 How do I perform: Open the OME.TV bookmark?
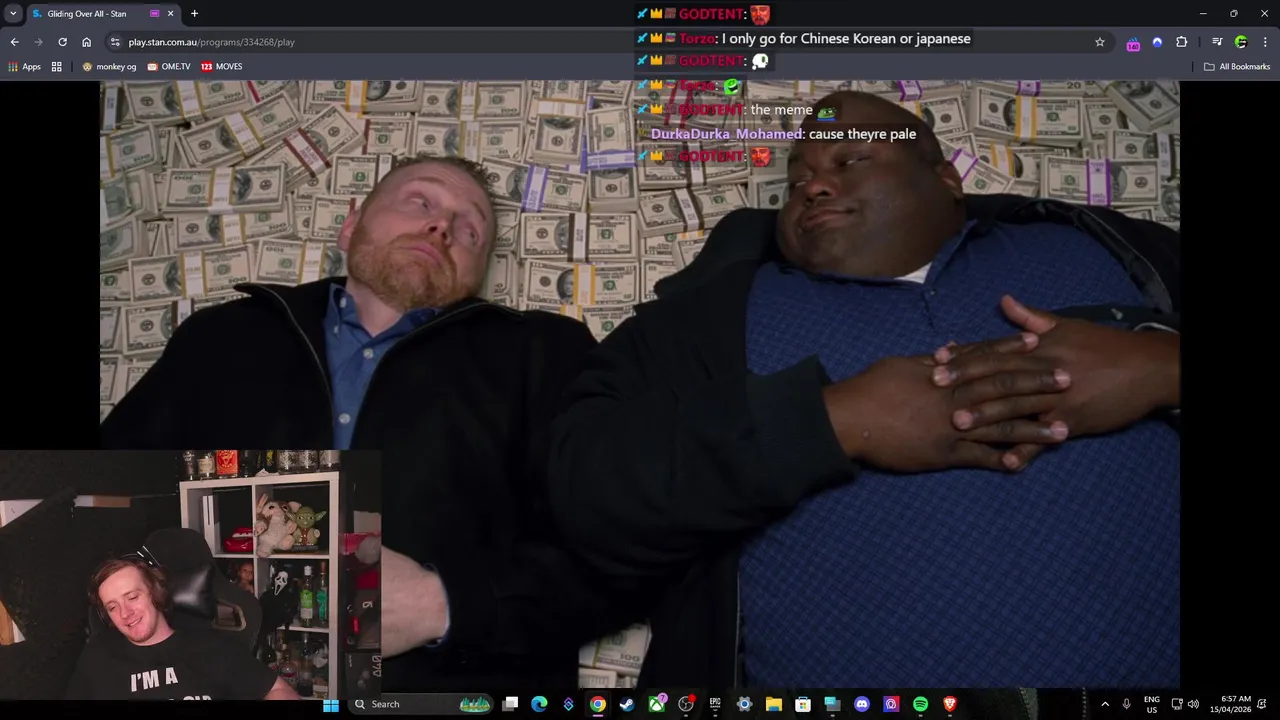[x=168, y=67]
